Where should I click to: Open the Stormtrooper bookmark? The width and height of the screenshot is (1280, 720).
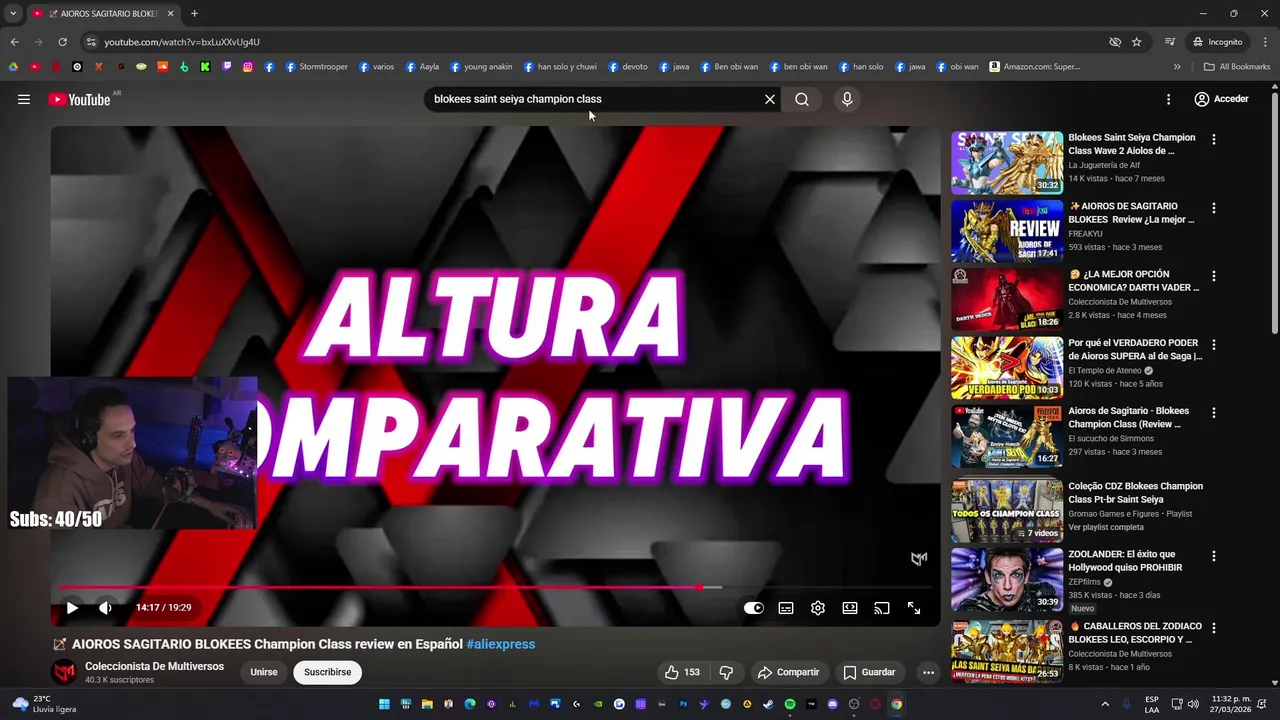(317, 67)
